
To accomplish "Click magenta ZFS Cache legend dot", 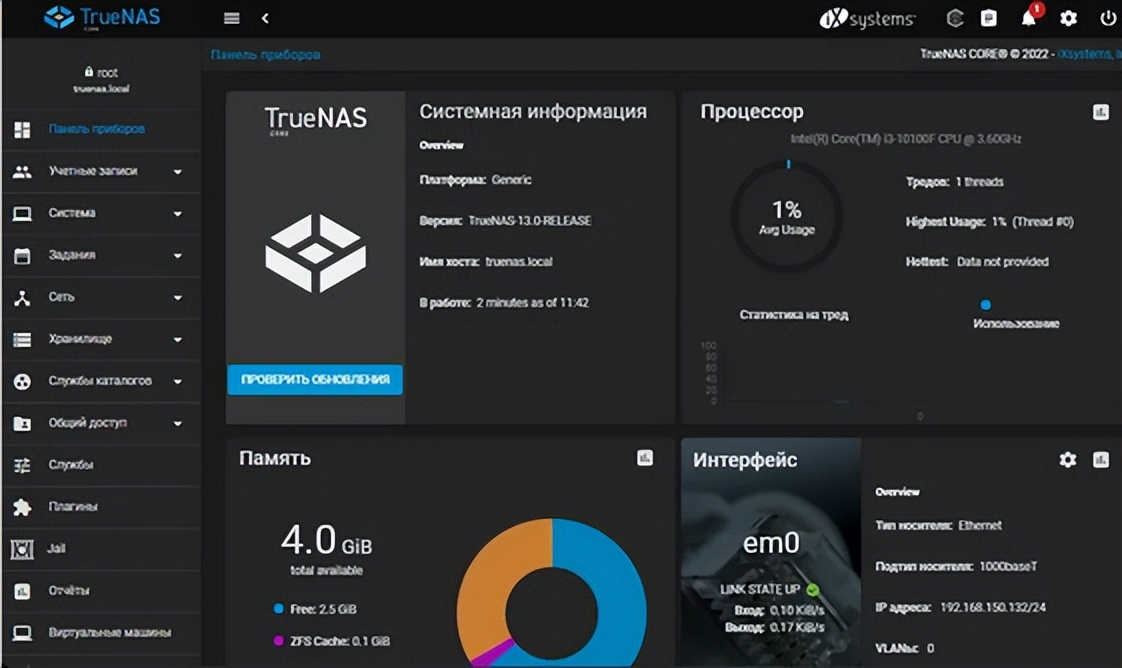I will point(278,641).
